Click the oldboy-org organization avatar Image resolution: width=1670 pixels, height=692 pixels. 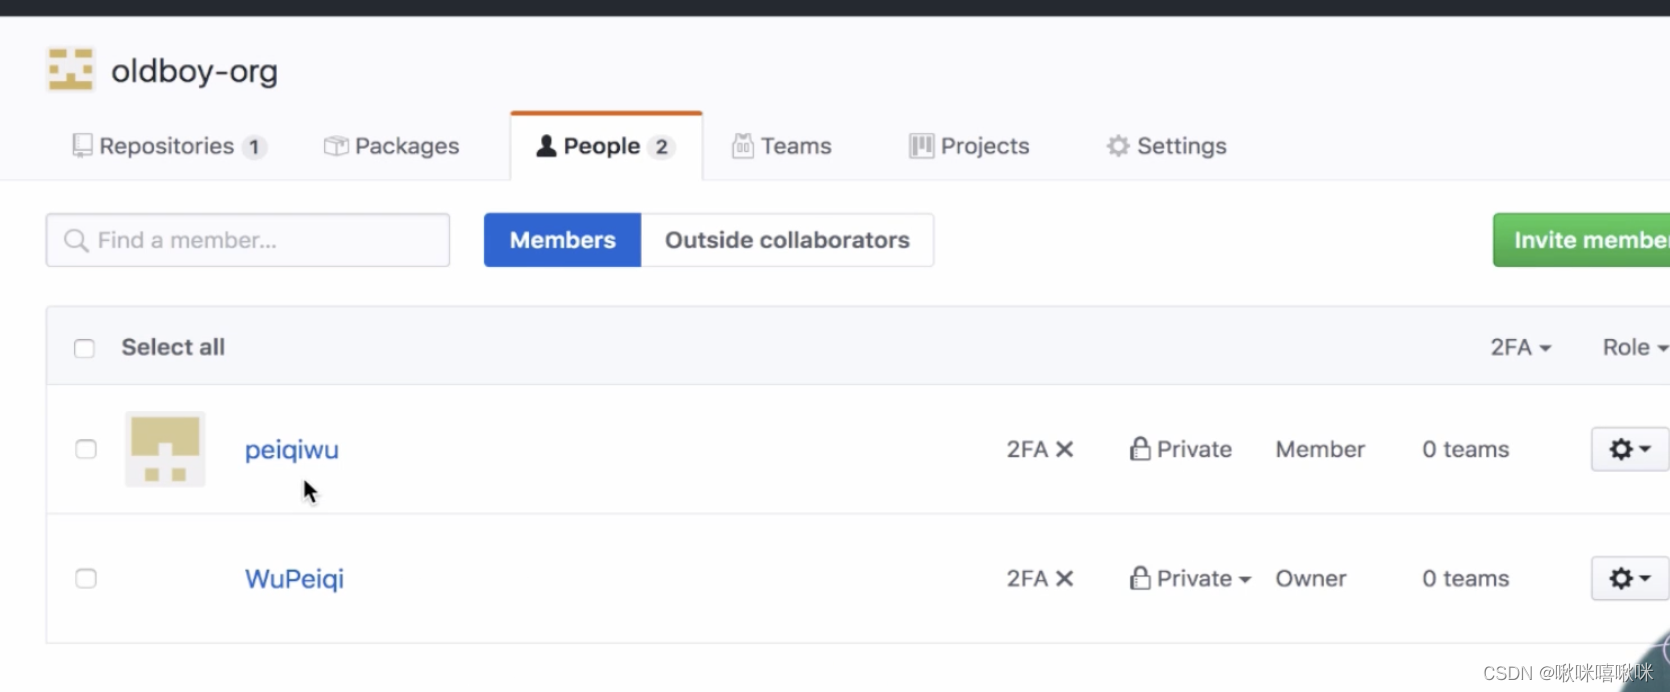point(70,70)
